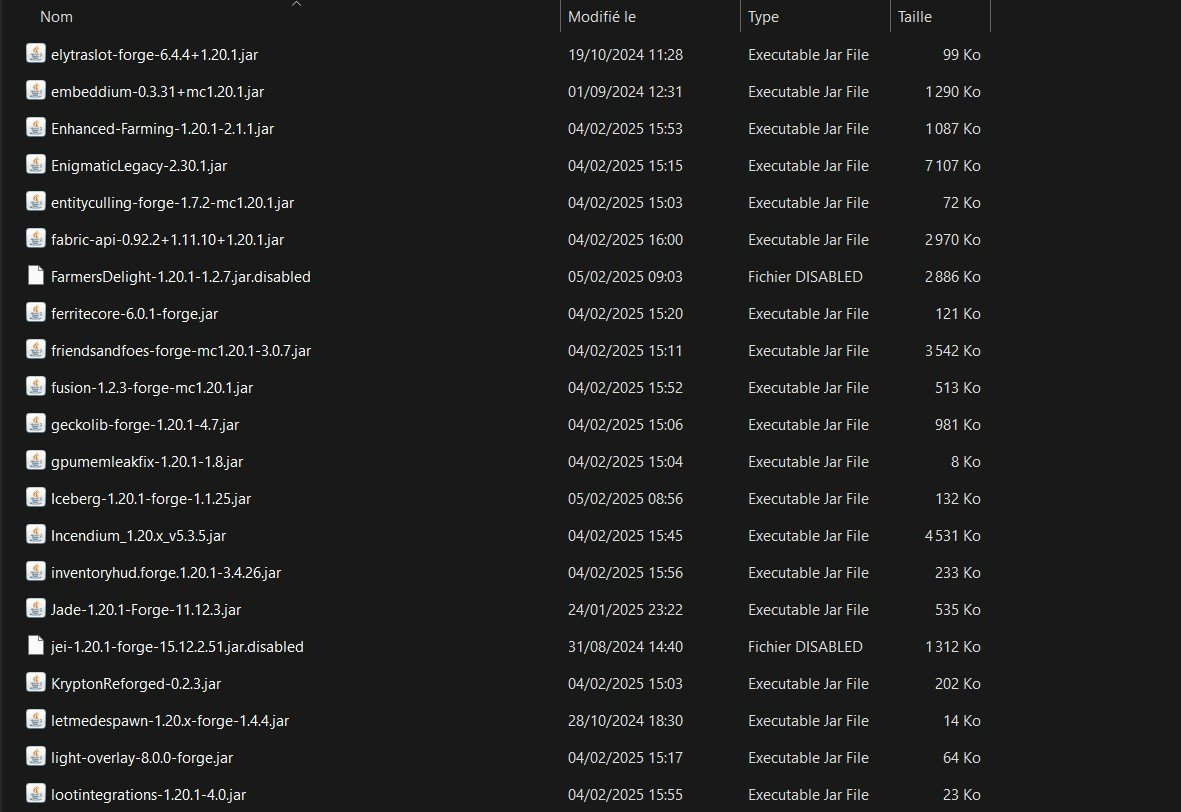
Task: Click the icon next to jei-1.20.1-forge disabled file
Action: click(x=35, y=646)
